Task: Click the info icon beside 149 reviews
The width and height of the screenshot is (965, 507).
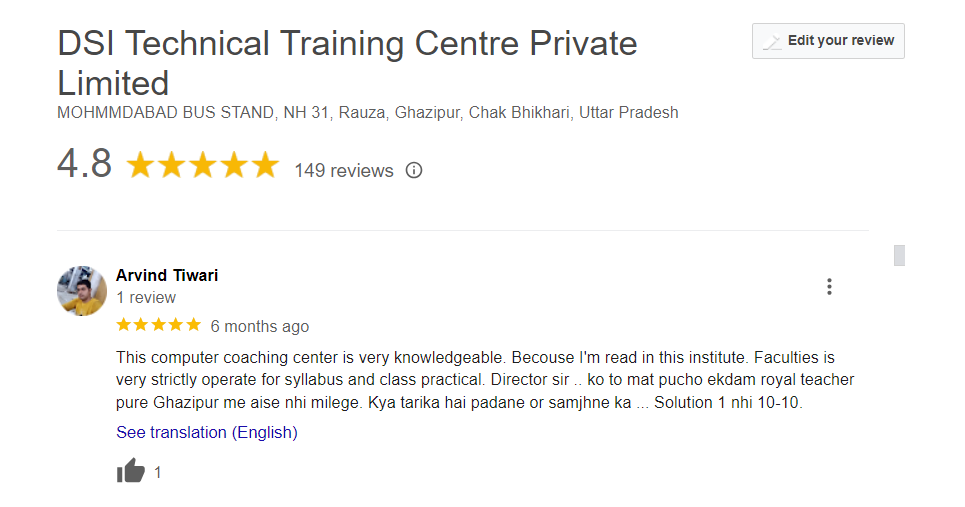Action: pos(414,170)
